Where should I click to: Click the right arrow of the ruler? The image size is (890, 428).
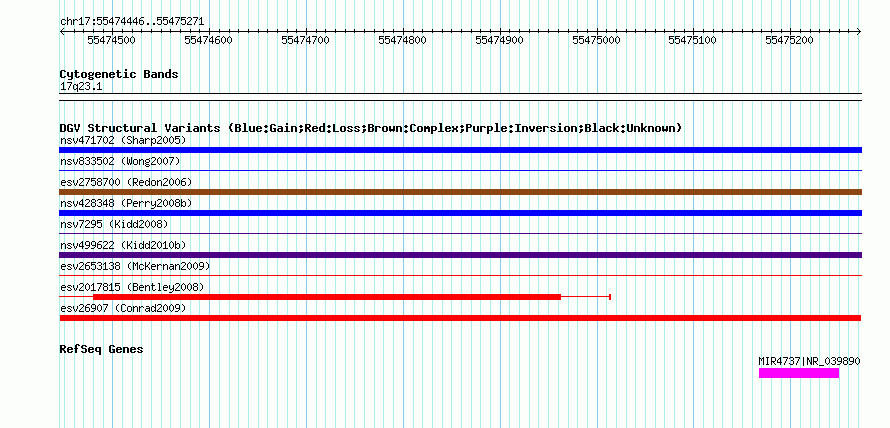[859, 32]
